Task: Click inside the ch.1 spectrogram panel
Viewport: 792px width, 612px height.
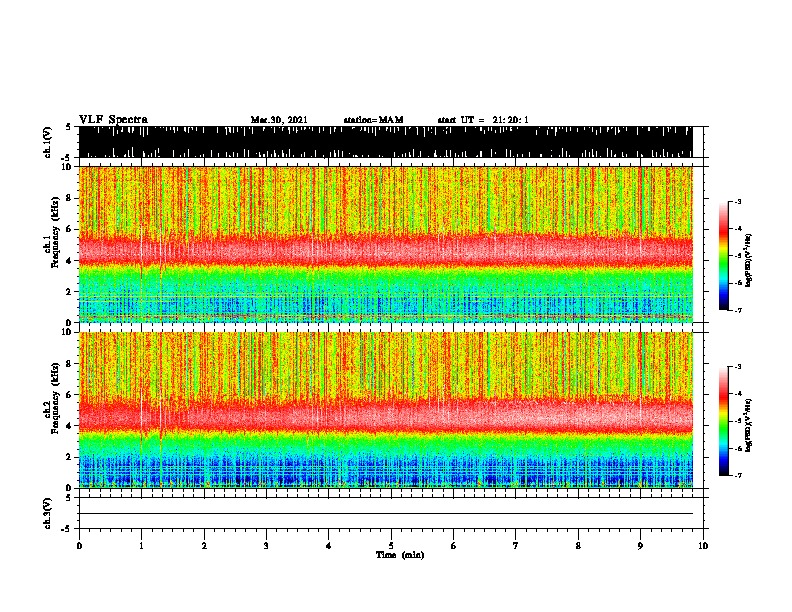Action: (x=385, y=244)
